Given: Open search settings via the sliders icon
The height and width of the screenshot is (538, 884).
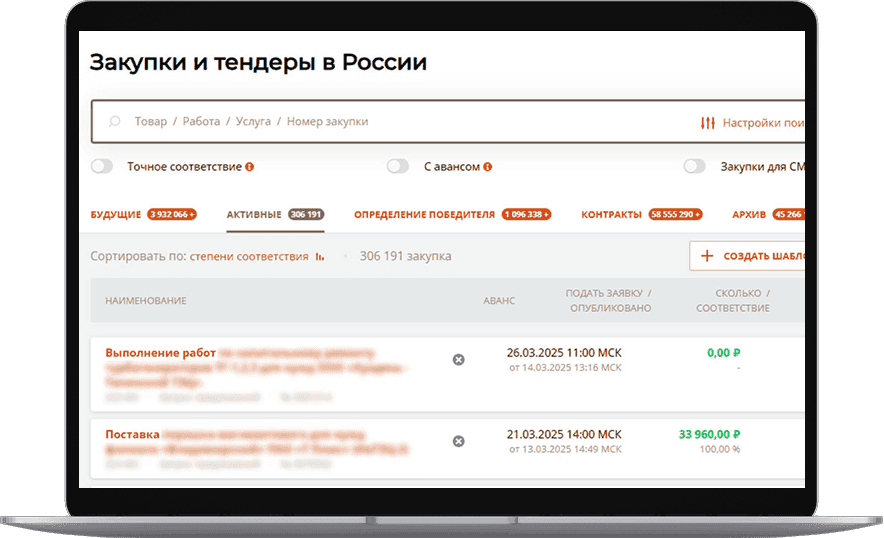Looking at the screenshot, I should pos(708,123).
